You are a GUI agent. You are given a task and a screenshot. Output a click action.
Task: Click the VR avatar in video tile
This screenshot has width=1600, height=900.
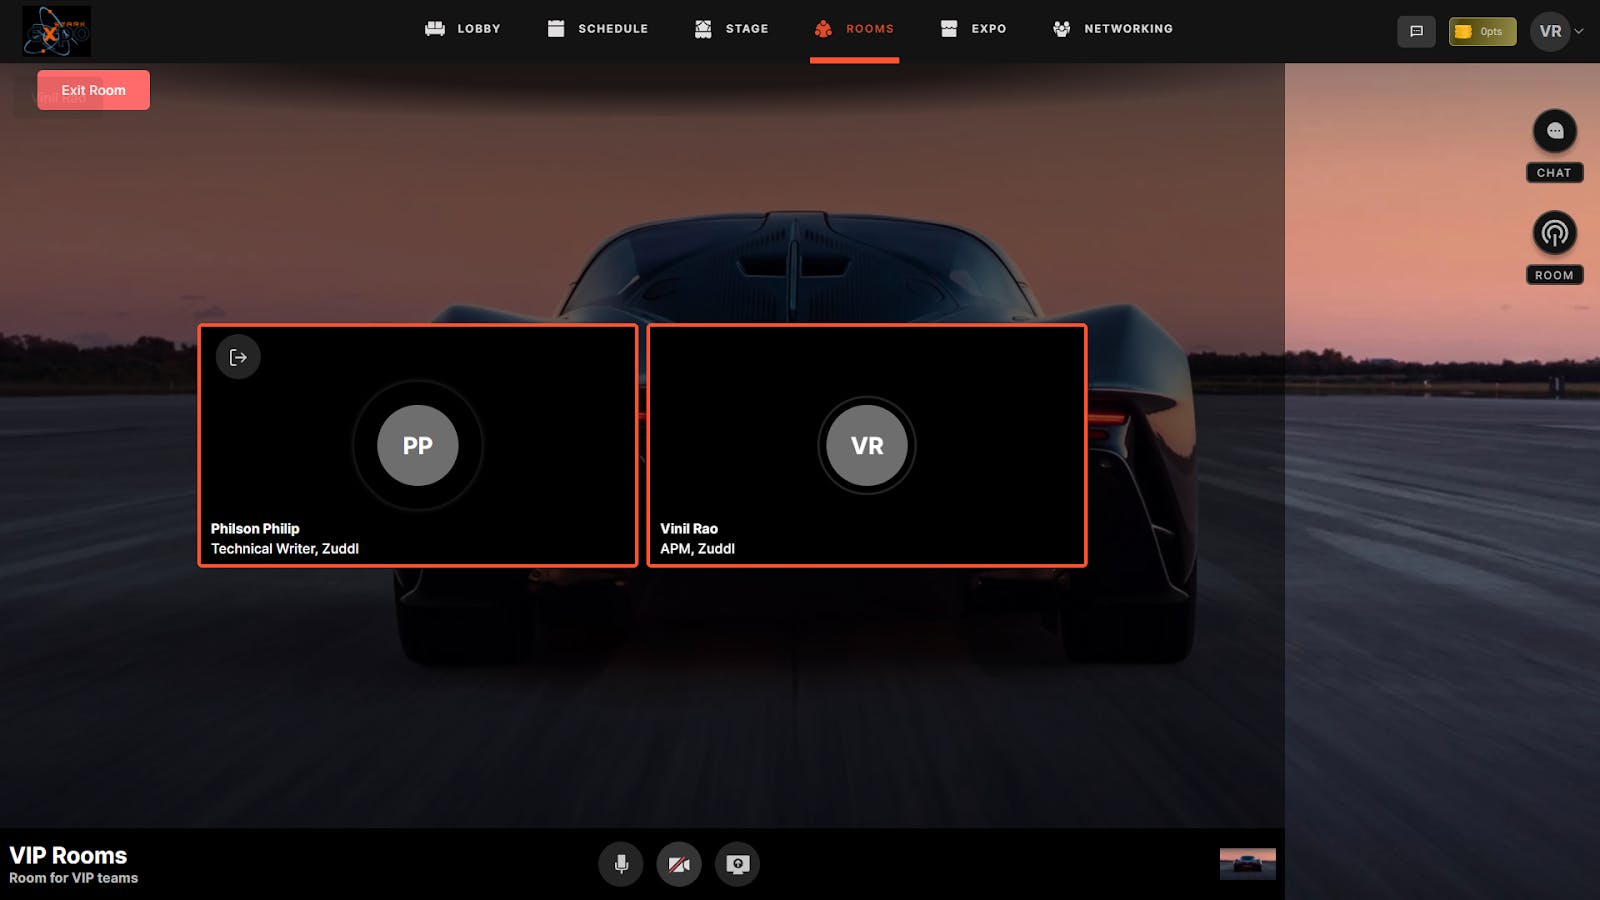pos(867,445)
